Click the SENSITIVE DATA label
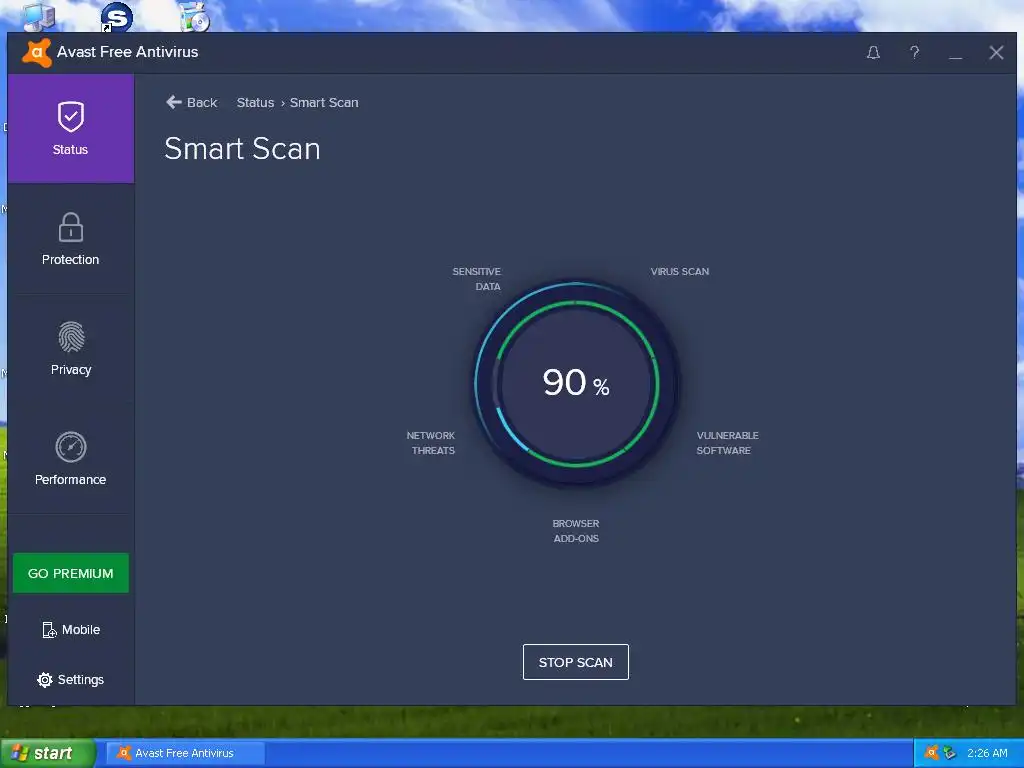The width and height of the screenshot is (1024, 768). point(477,279)
